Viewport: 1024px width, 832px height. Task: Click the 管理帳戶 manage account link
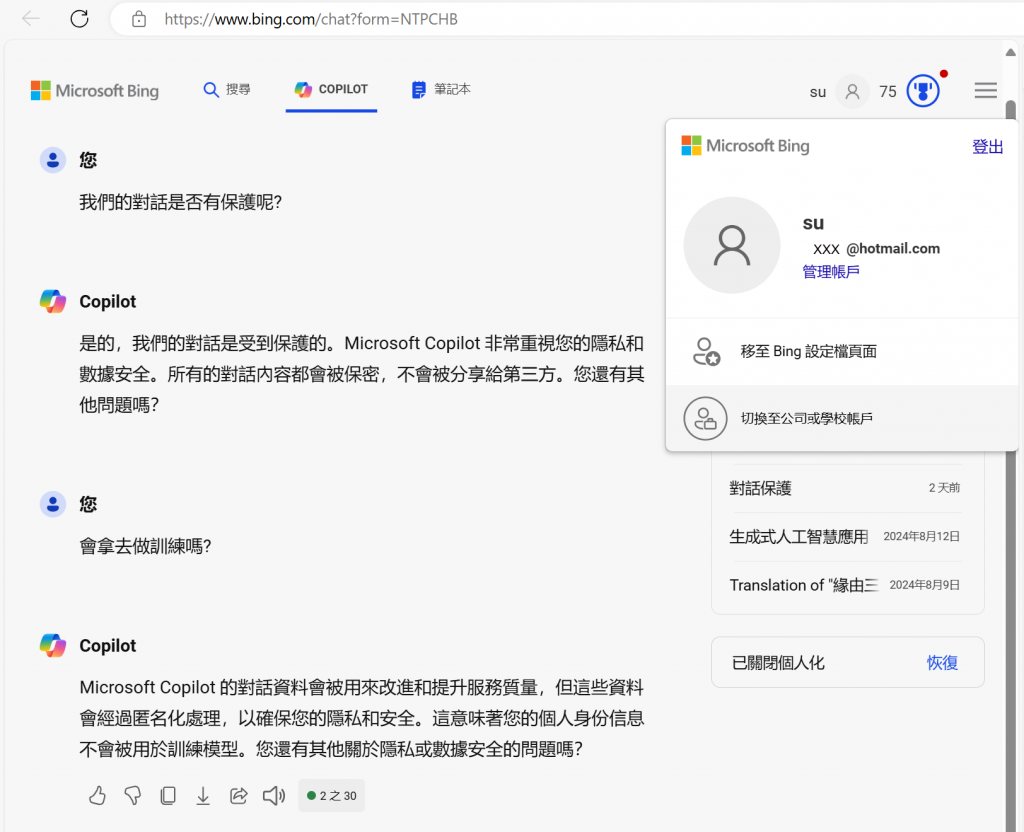click(831, 272)
